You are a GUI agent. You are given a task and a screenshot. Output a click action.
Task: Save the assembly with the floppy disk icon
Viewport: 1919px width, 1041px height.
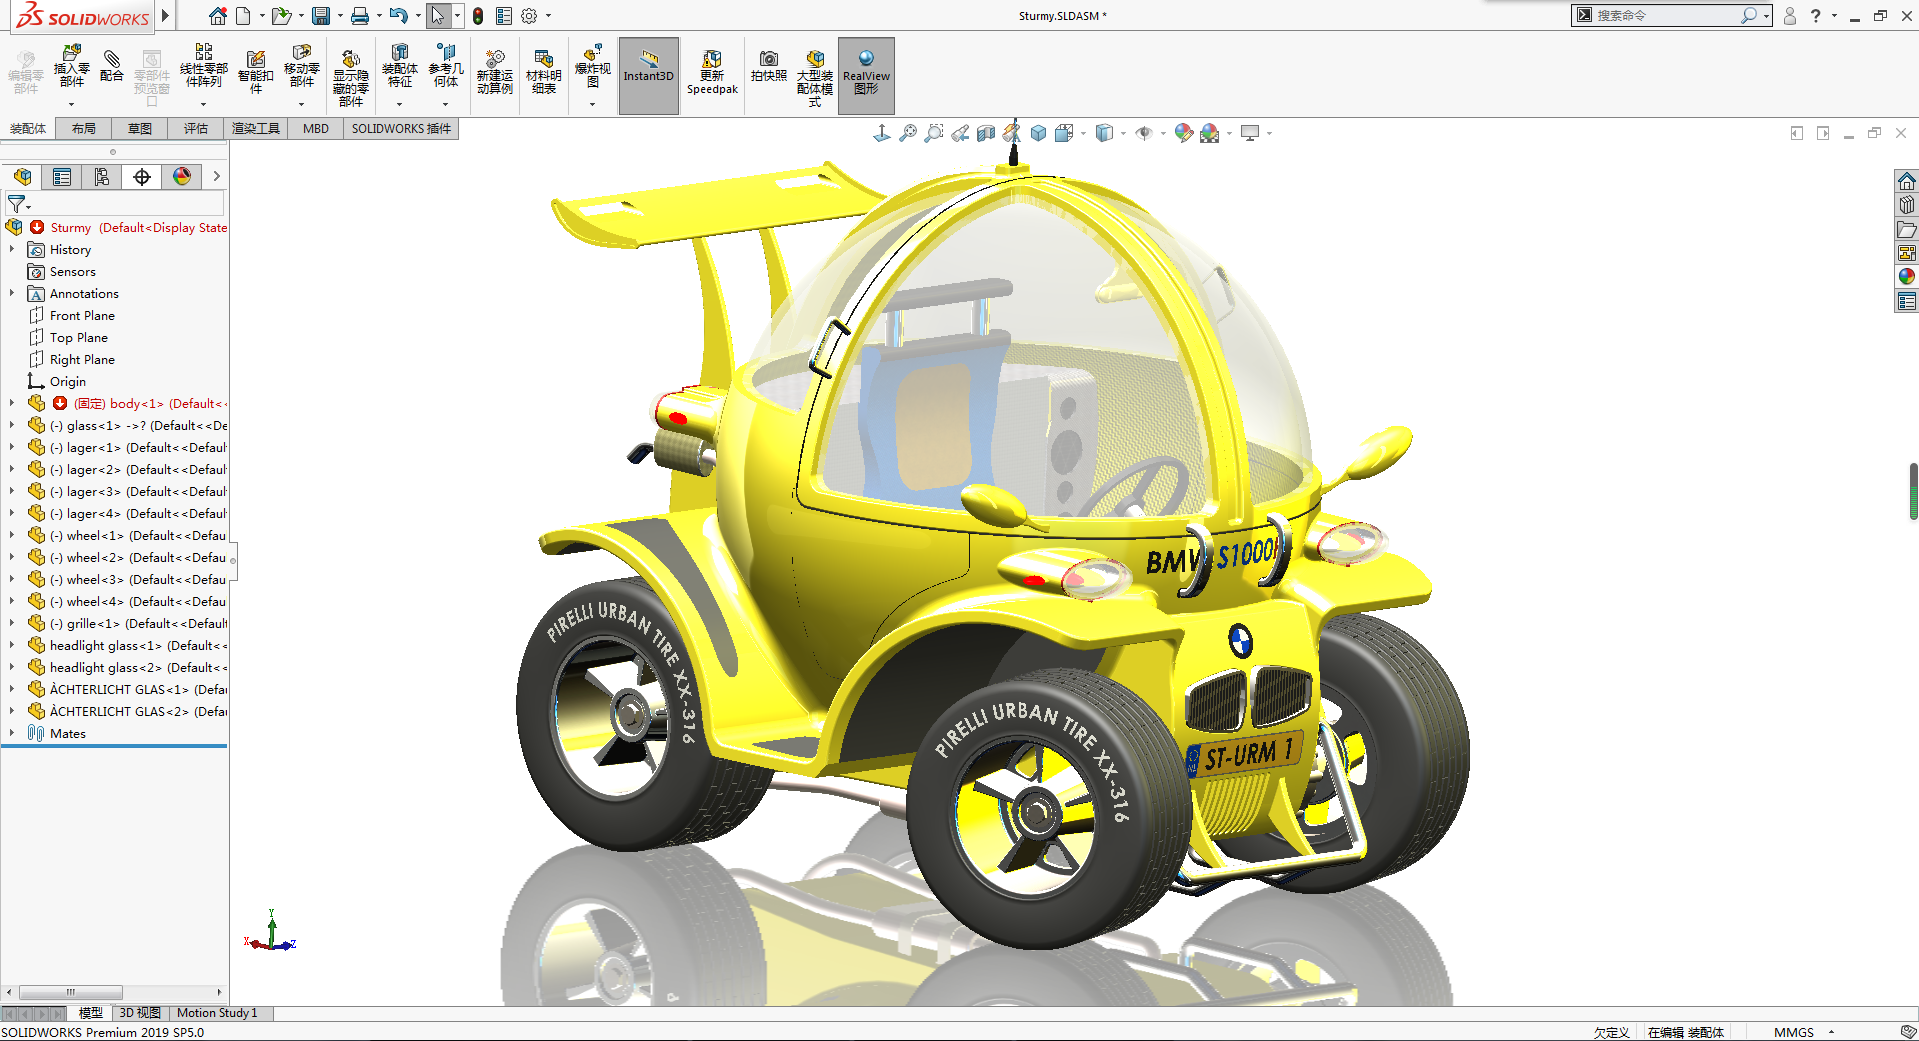click(321, 16)
